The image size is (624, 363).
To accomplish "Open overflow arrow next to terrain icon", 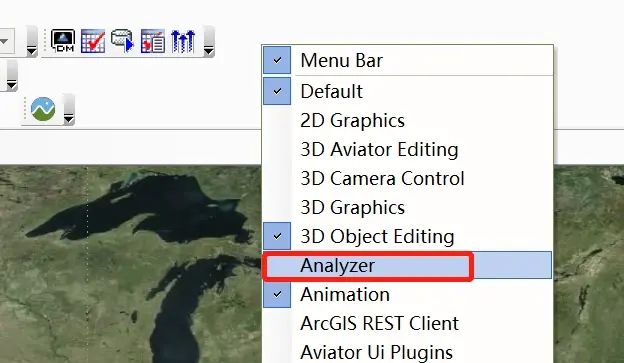I will pyautogui.click(x=69, y=109).
